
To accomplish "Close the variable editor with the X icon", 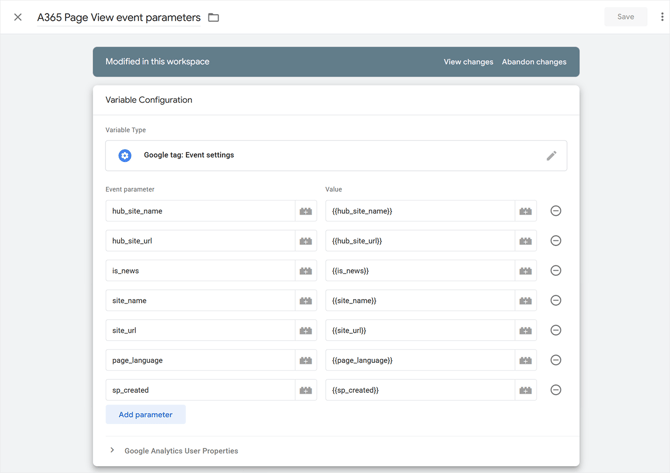I will click(x=18, y=17).
